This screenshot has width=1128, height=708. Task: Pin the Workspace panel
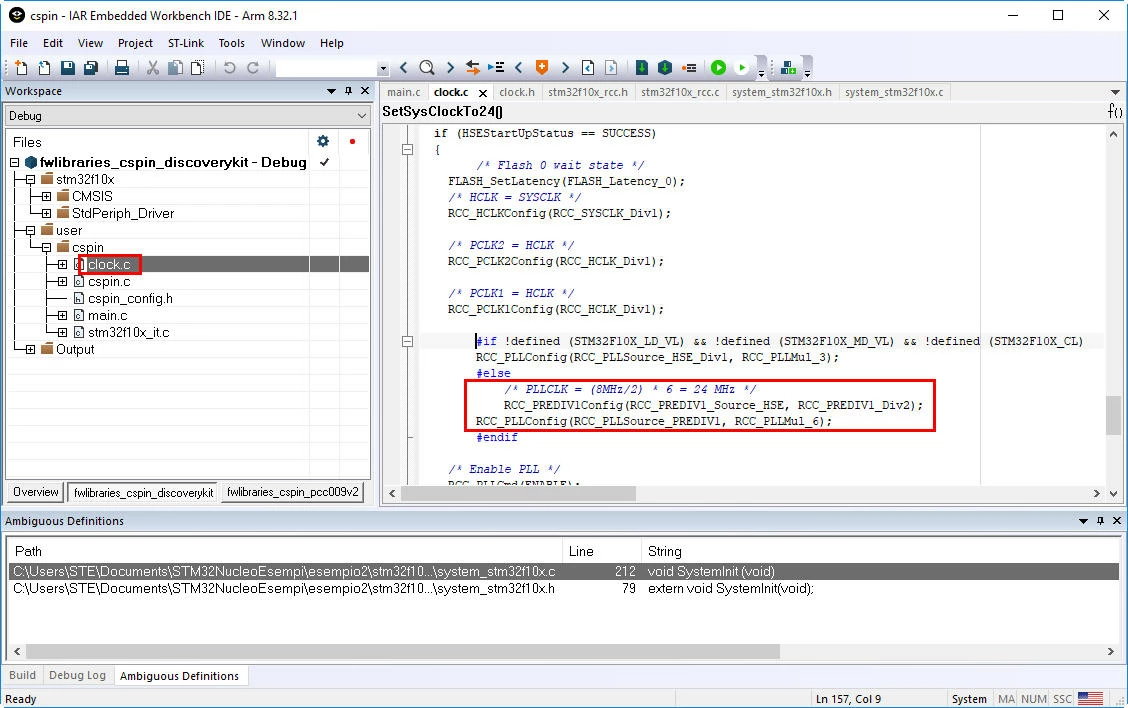pos(348,91)
